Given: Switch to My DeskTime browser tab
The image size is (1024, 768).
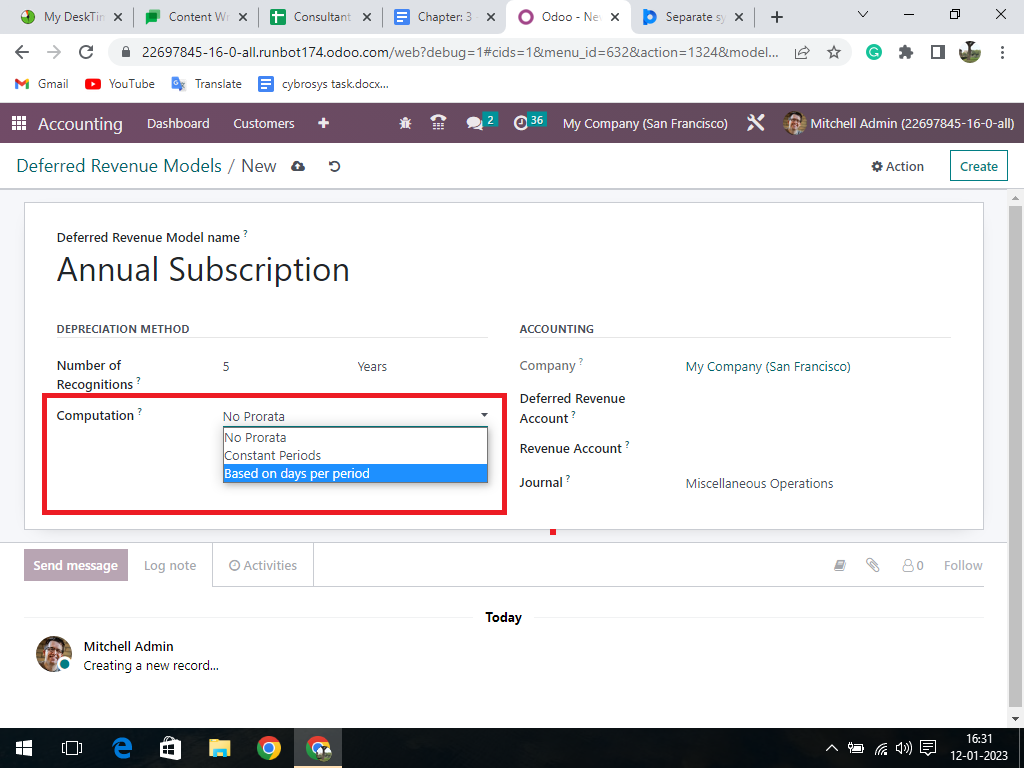Looking at the screenshot, I should [x=71, y=17].
